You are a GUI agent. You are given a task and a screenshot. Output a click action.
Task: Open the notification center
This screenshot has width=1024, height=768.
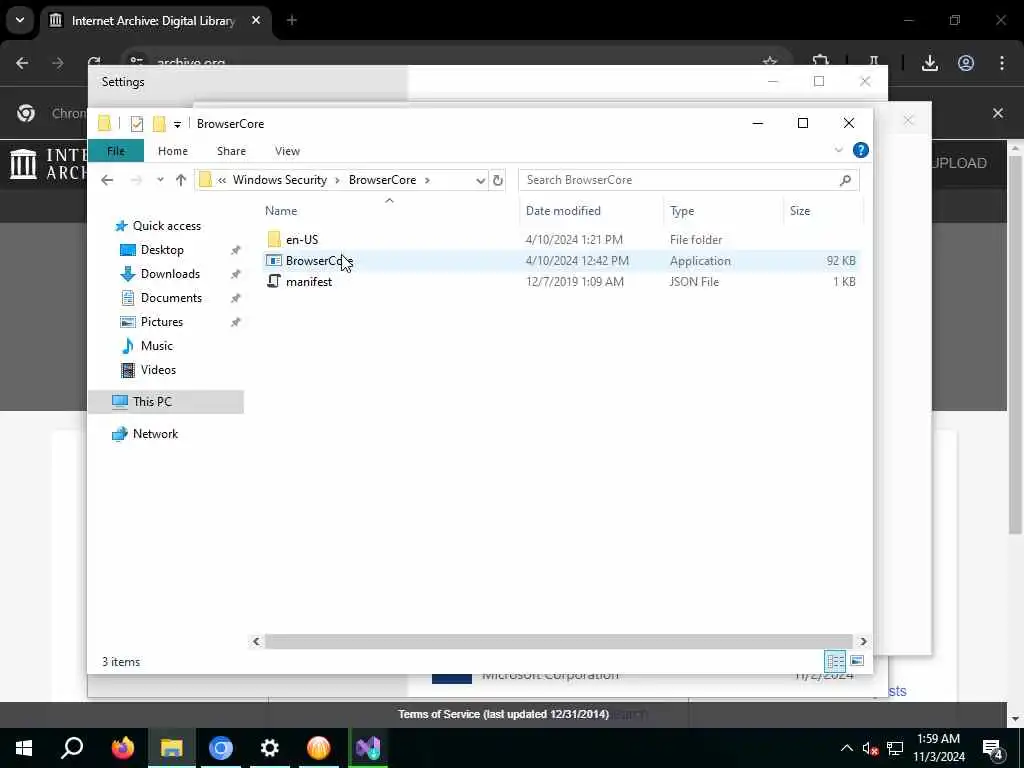coord(992,748)
